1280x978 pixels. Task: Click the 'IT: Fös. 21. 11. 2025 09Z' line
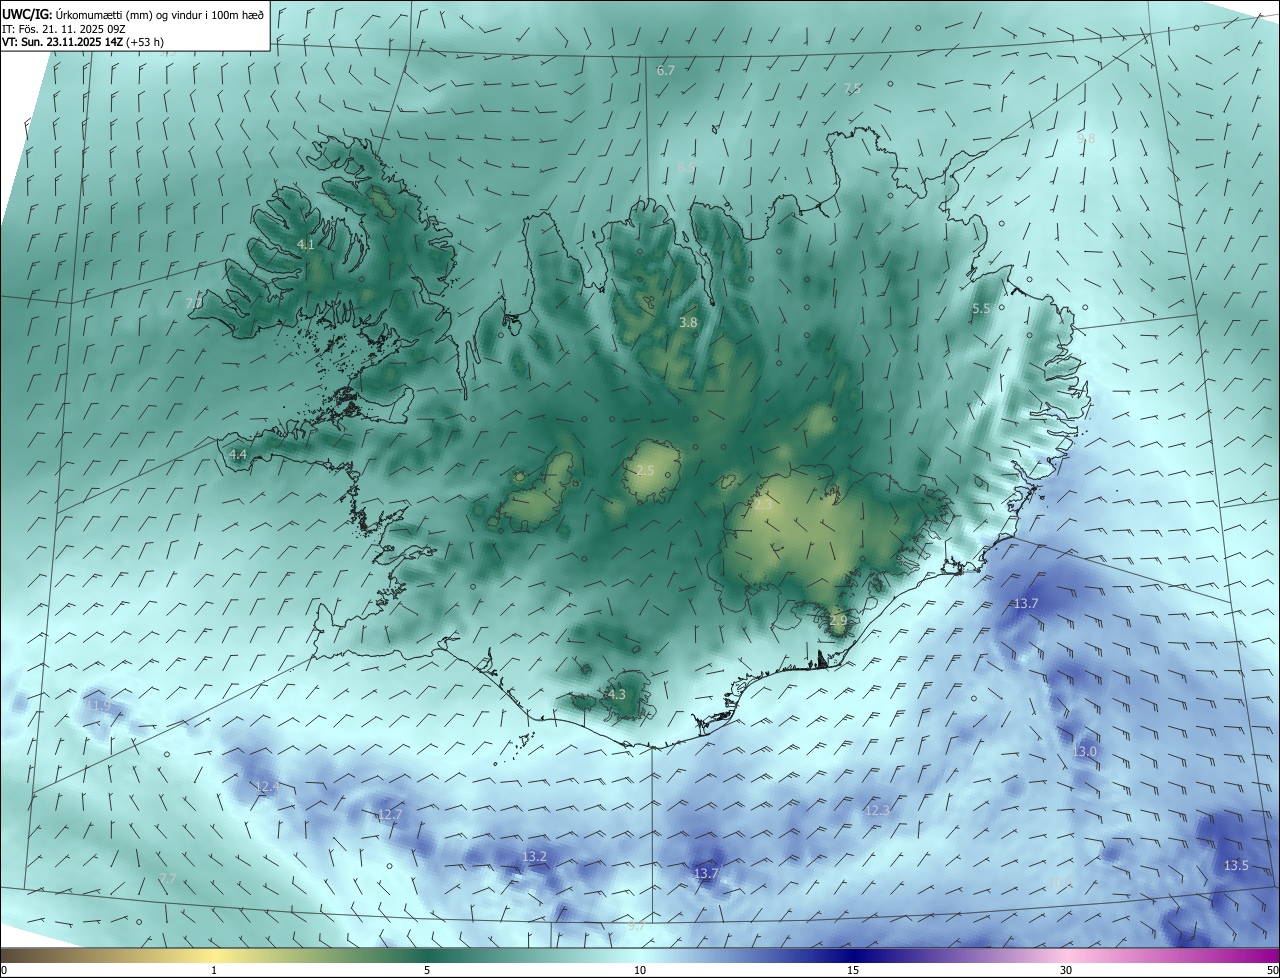[x=63, y=29]
